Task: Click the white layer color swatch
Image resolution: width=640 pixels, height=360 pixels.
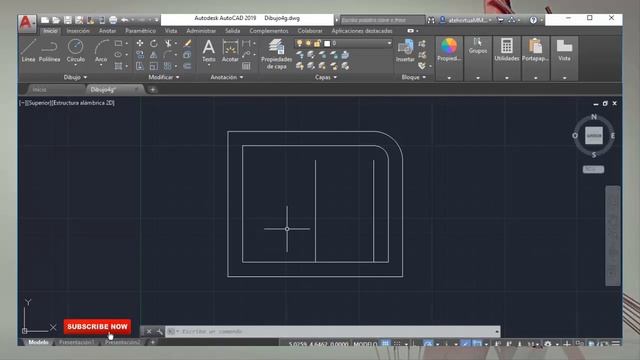Action: pyautogui.click(x=327, y=43)
